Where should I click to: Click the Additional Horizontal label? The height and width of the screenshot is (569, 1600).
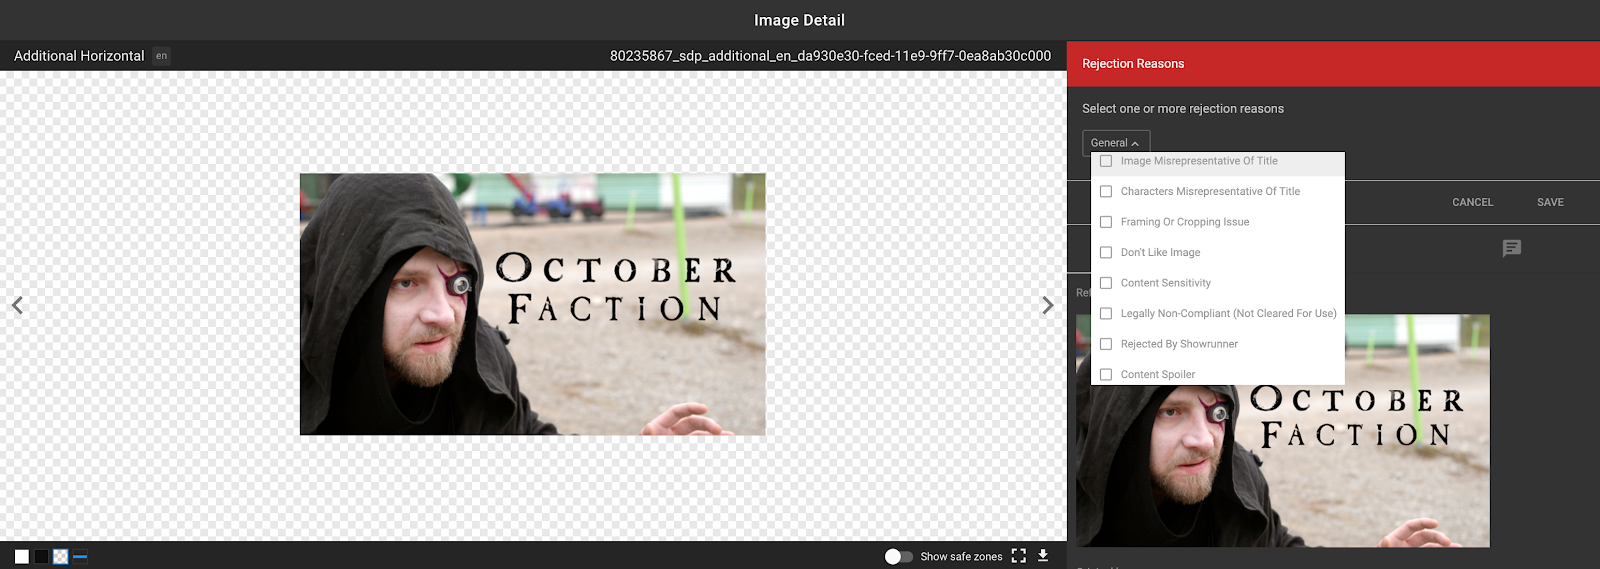[x=79, y=56]
